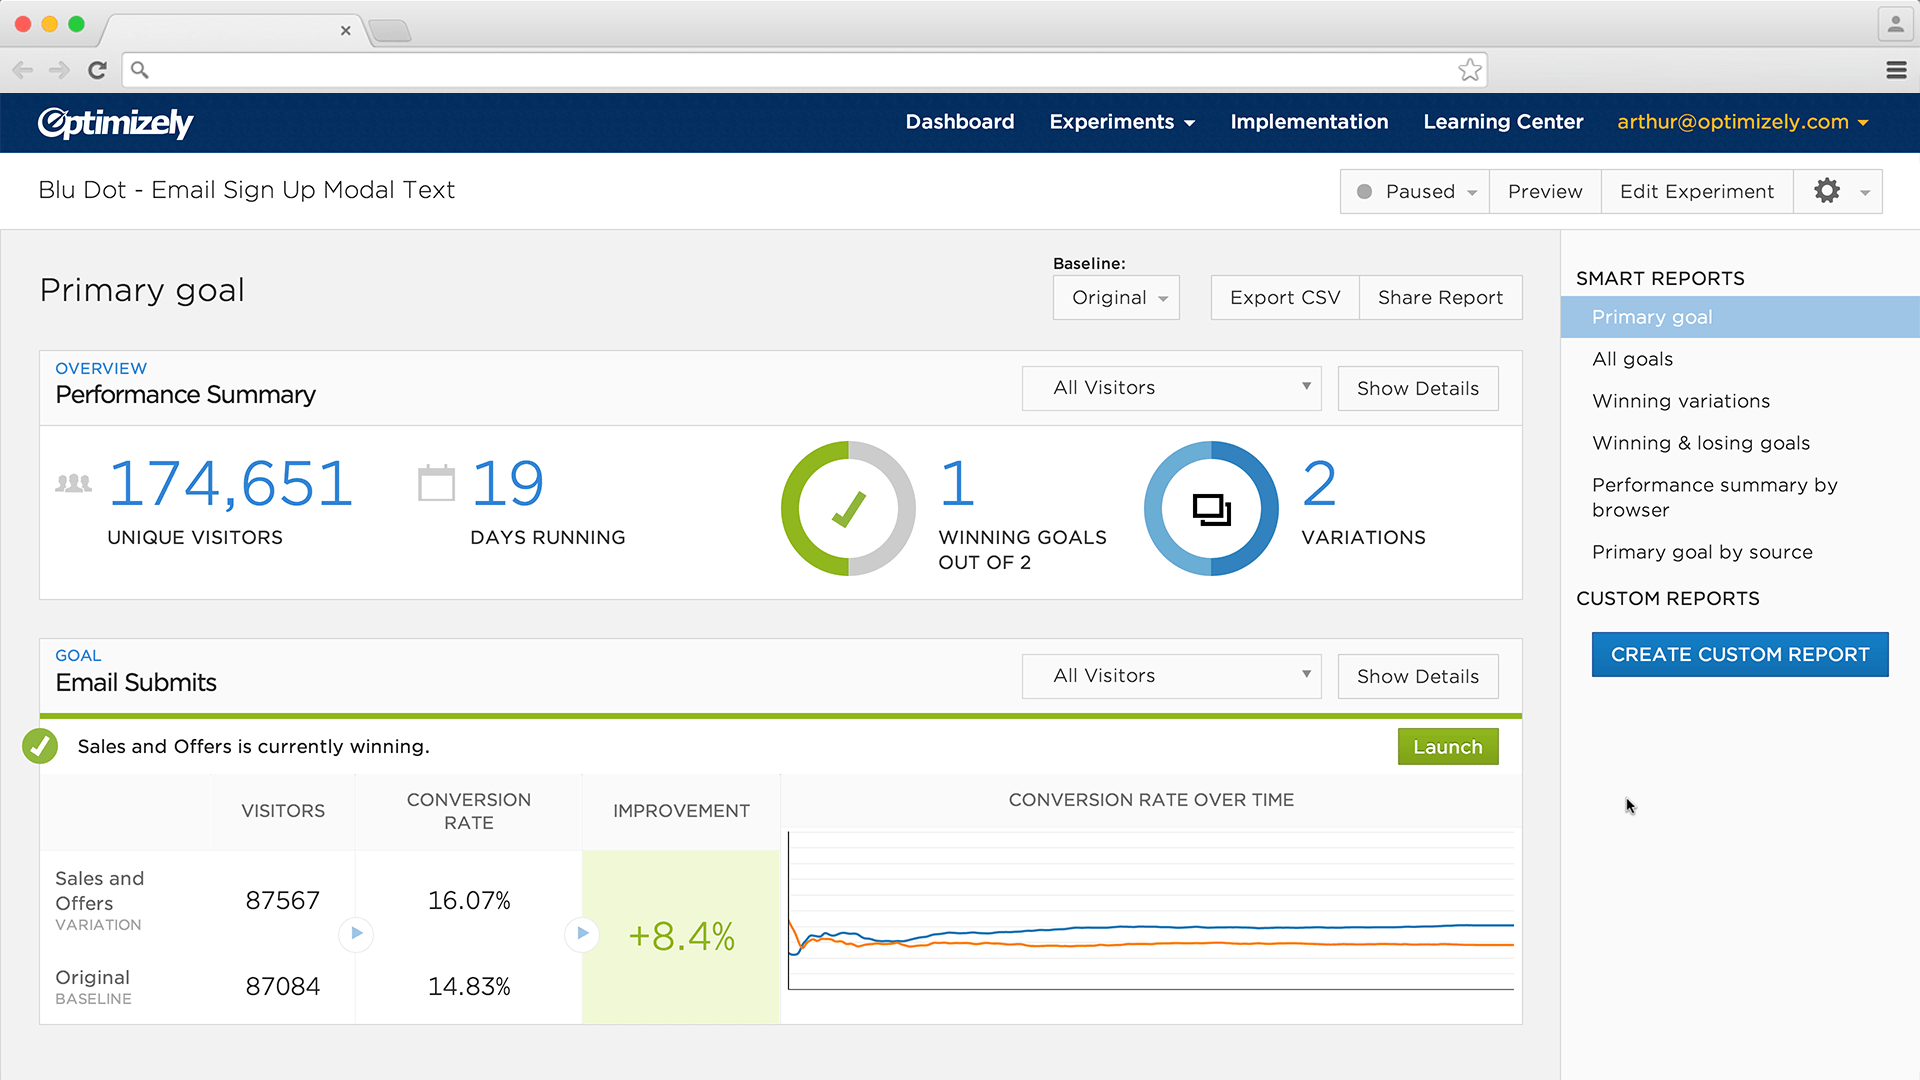
Task: Click the bookmark star in address bar
Action: tap(1469, 70)
